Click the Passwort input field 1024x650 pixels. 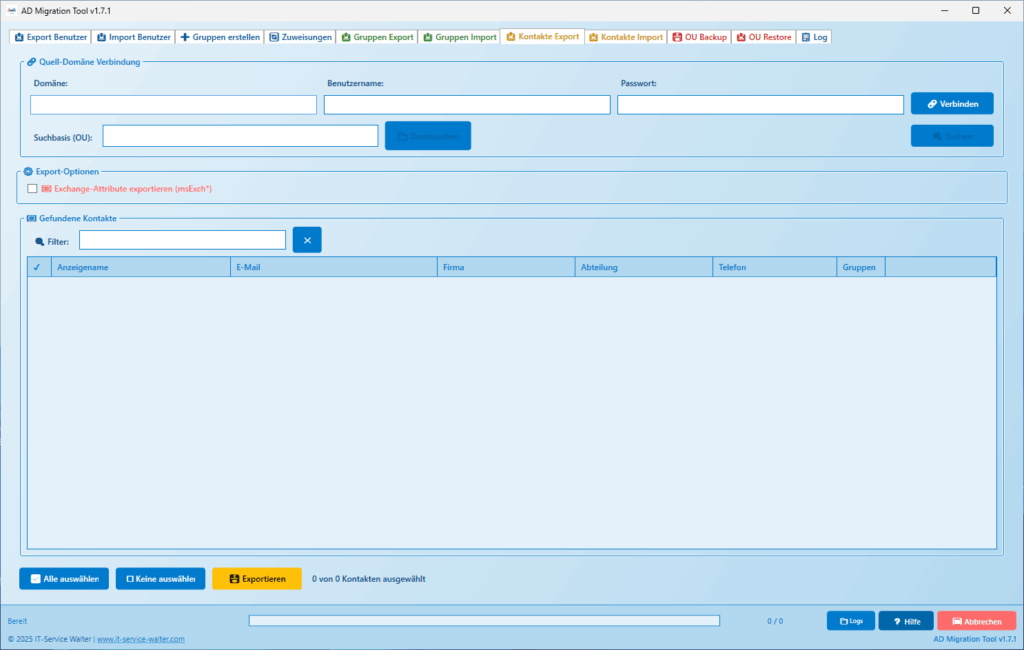[x=760, y=104]
